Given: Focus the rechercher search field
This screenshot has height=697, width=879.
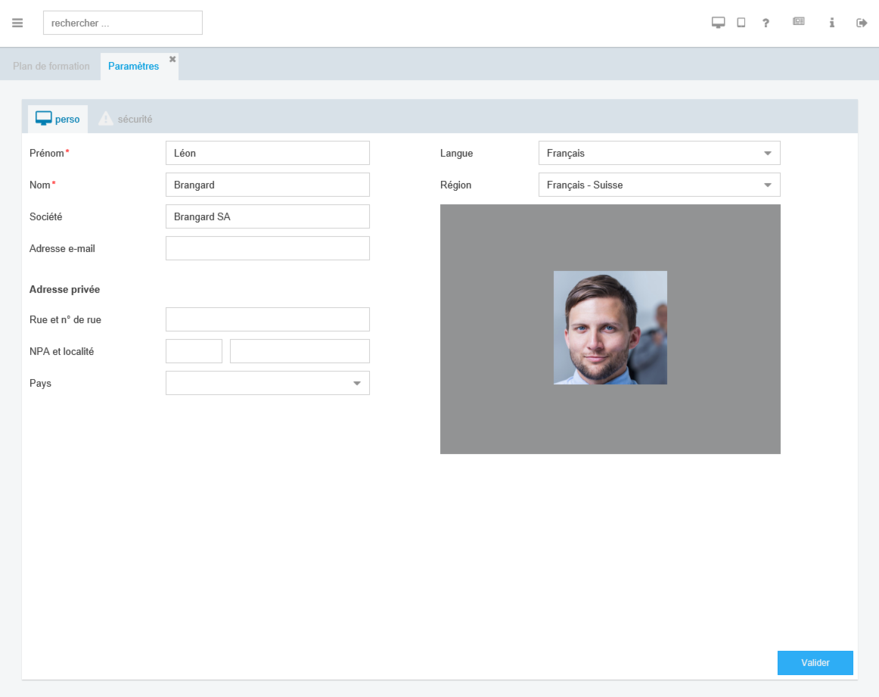Looking at the screenshot, I should click(122, 23).
